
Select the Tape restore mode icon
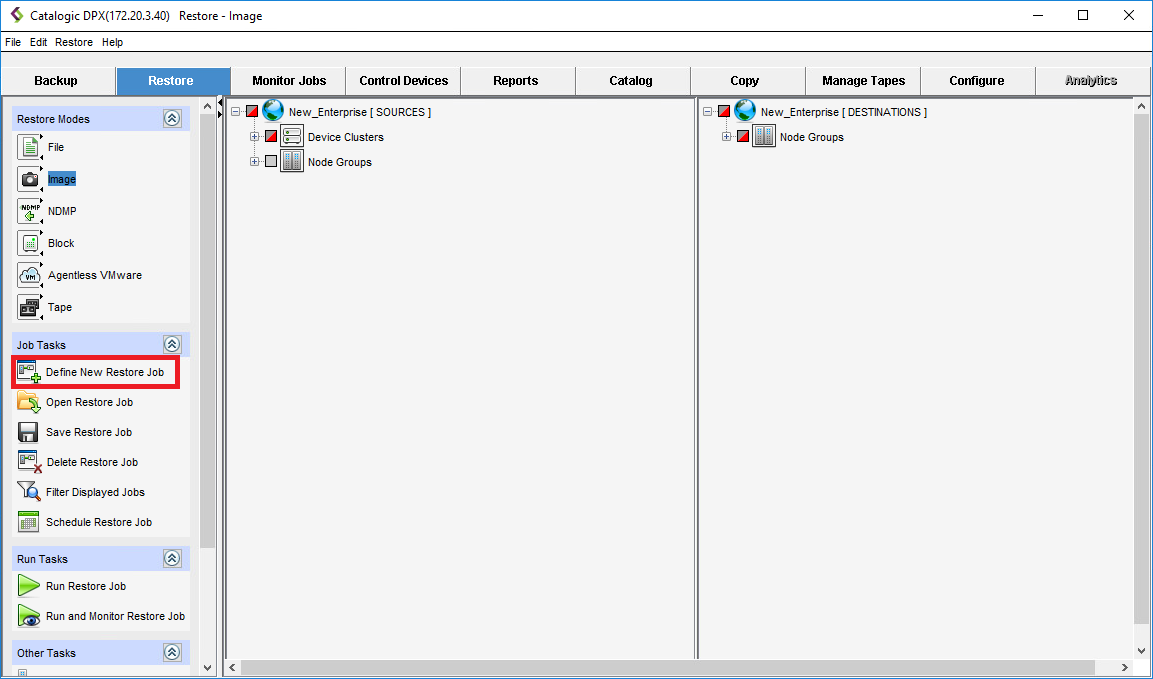(29, 307)
